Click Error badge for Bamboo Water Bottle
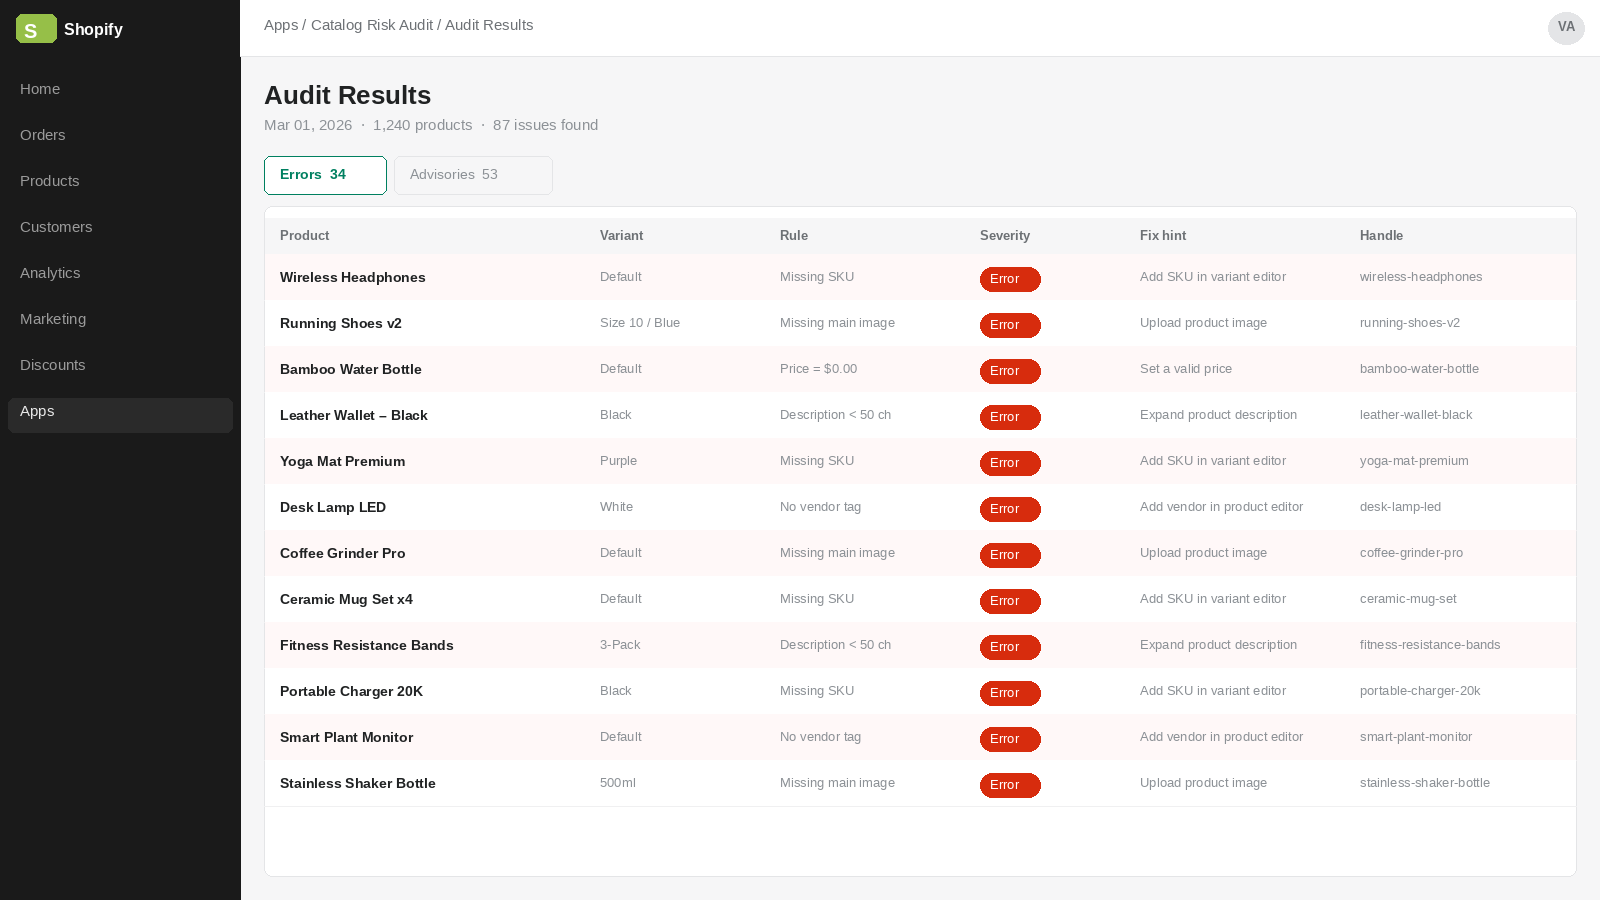 pos(1010,371)
